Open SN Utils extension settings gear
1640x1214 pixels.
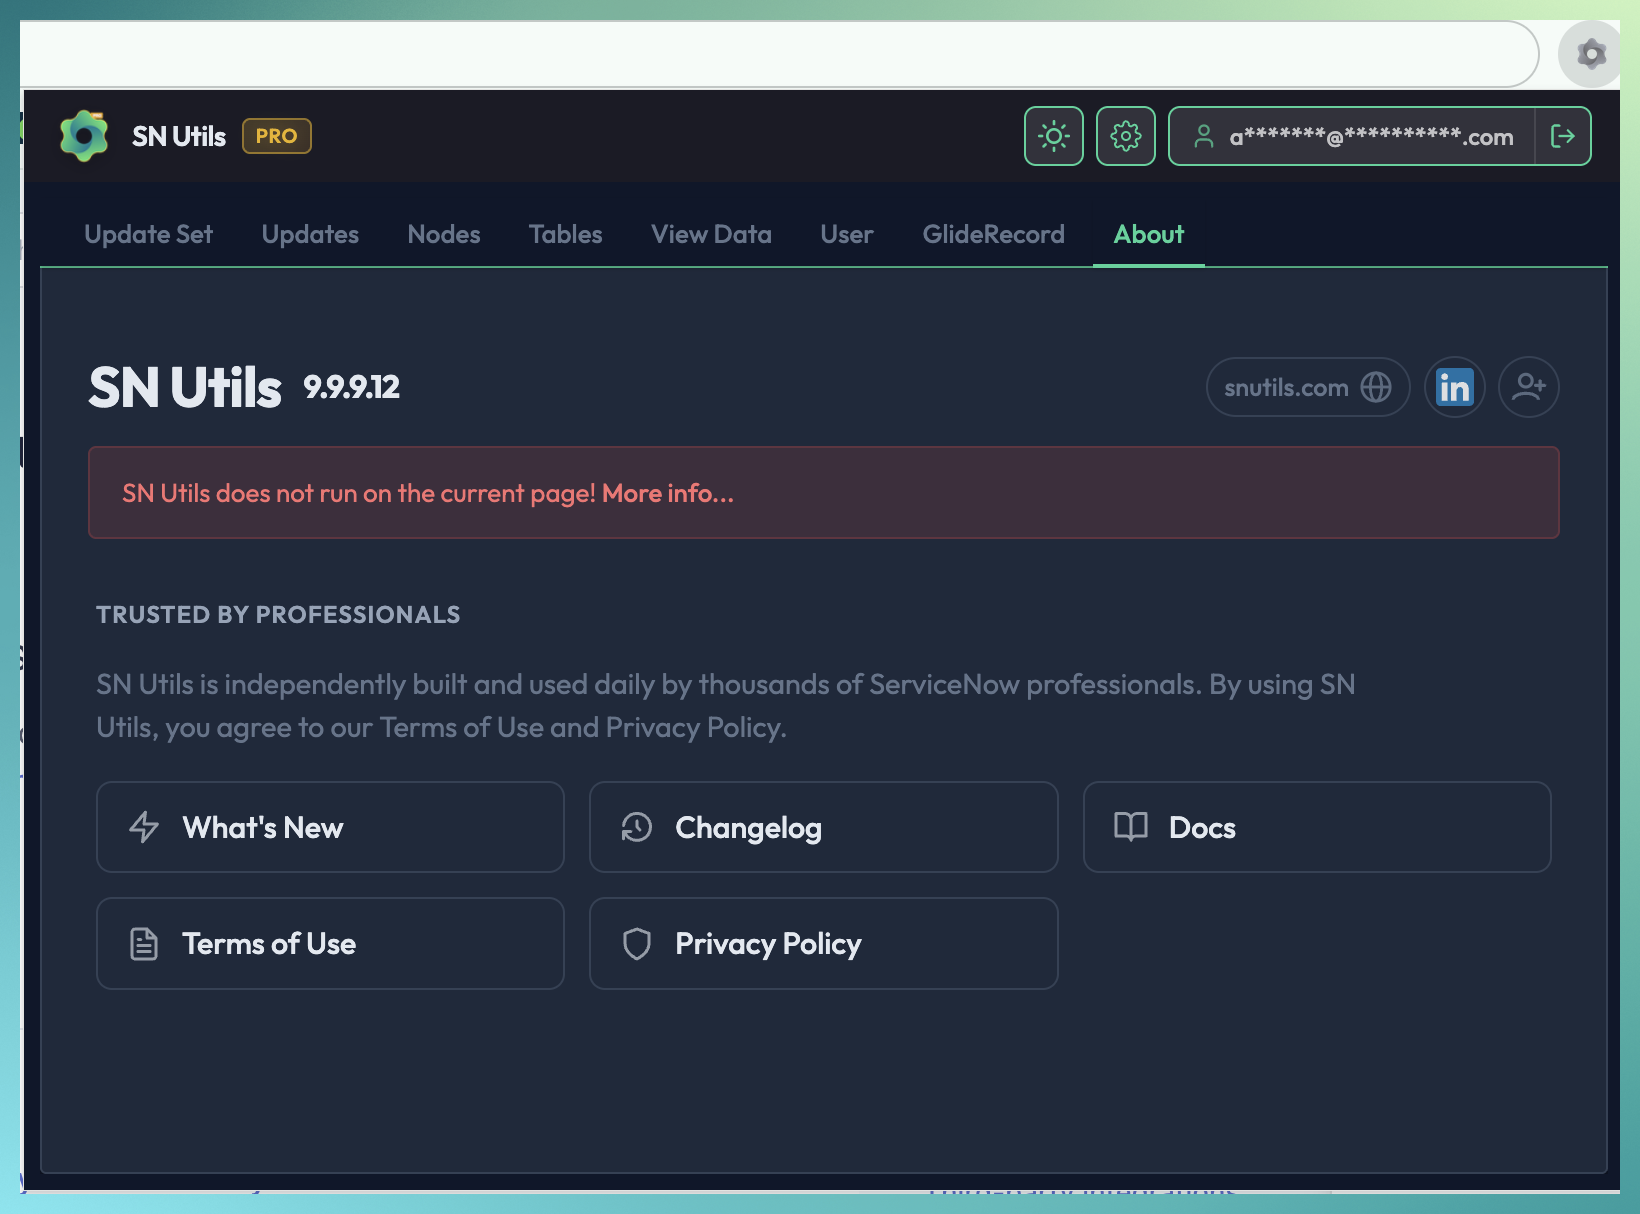[1125, 135]
